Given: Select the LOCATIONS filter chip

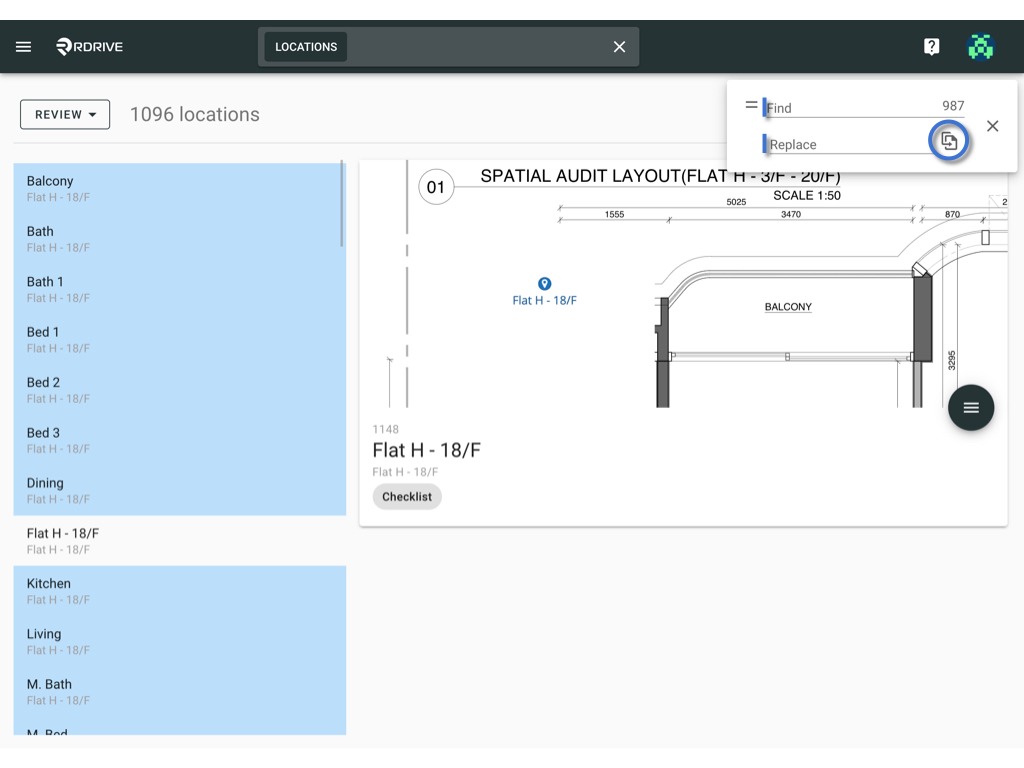Looking at the screenshot, I should [x=306, y=47].
